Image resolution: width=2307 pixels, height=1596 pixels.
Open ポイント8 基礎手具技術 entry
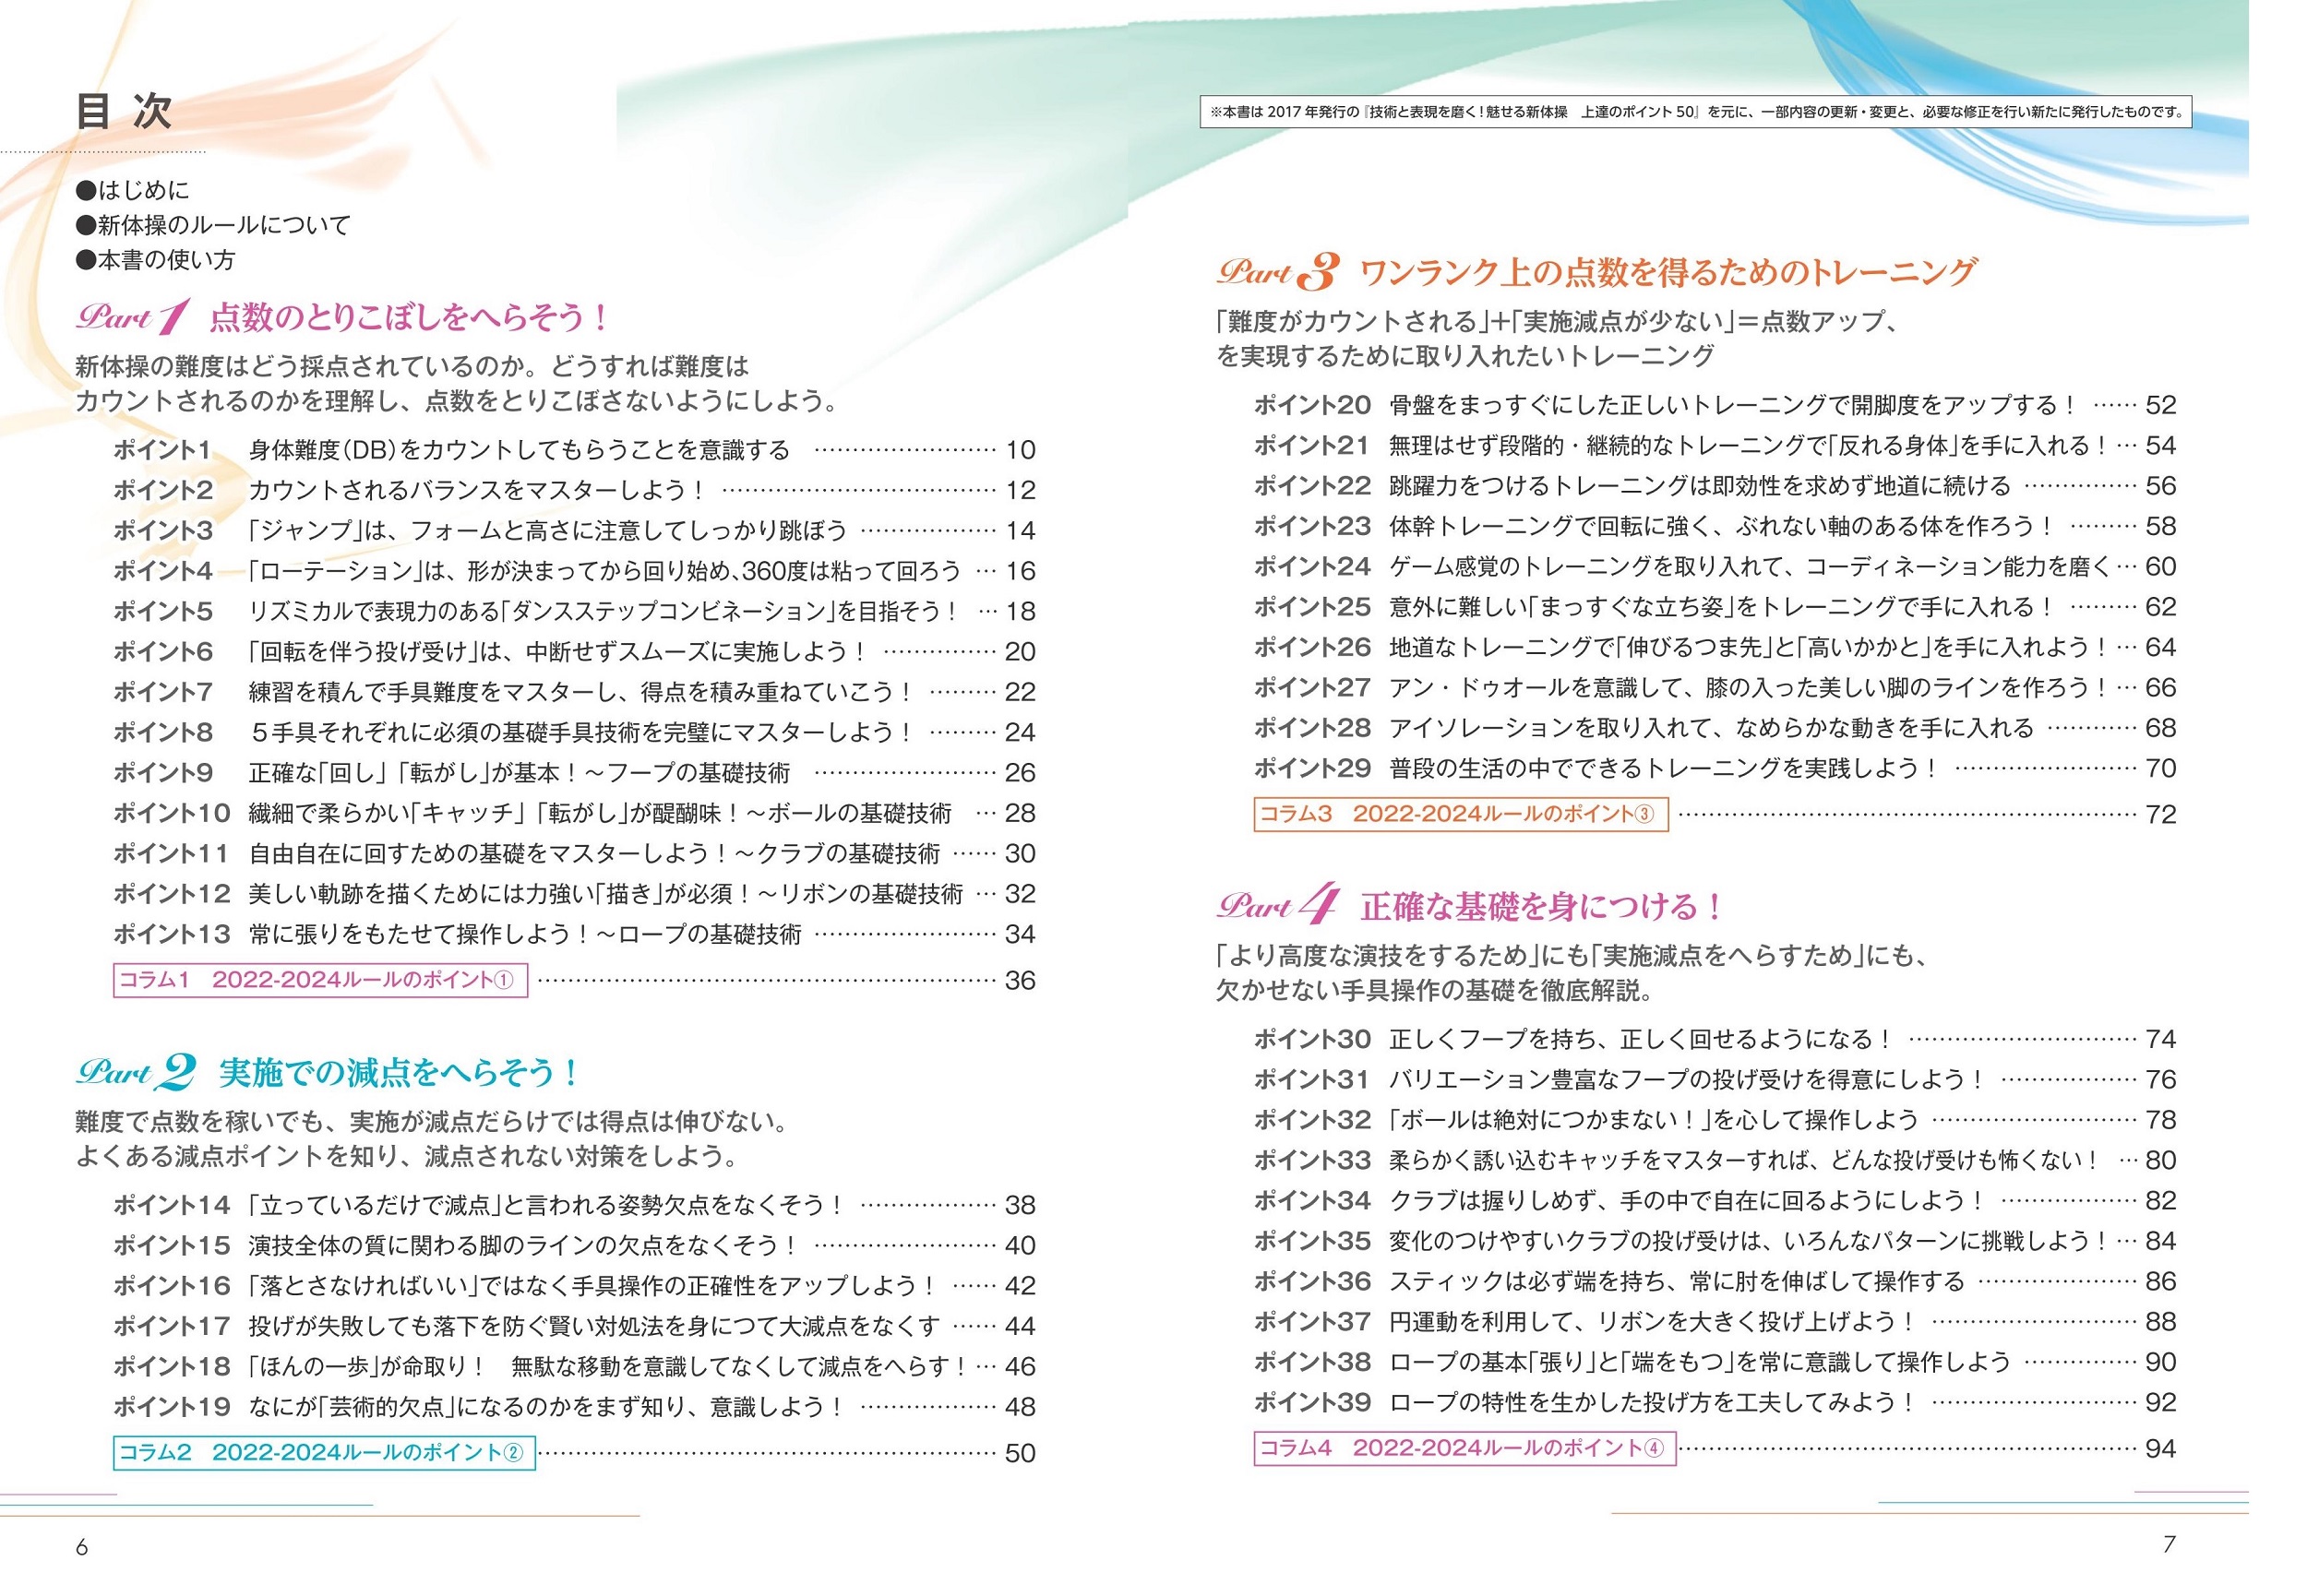point(574,732)
